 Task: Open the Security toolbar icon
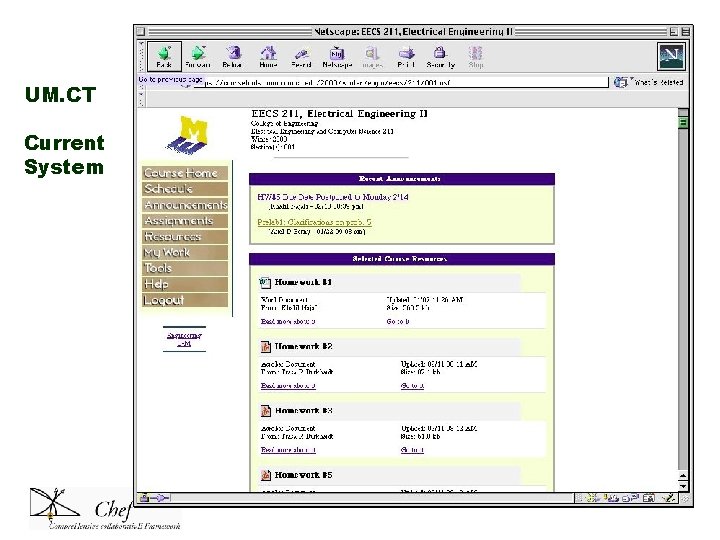[440, 57]
